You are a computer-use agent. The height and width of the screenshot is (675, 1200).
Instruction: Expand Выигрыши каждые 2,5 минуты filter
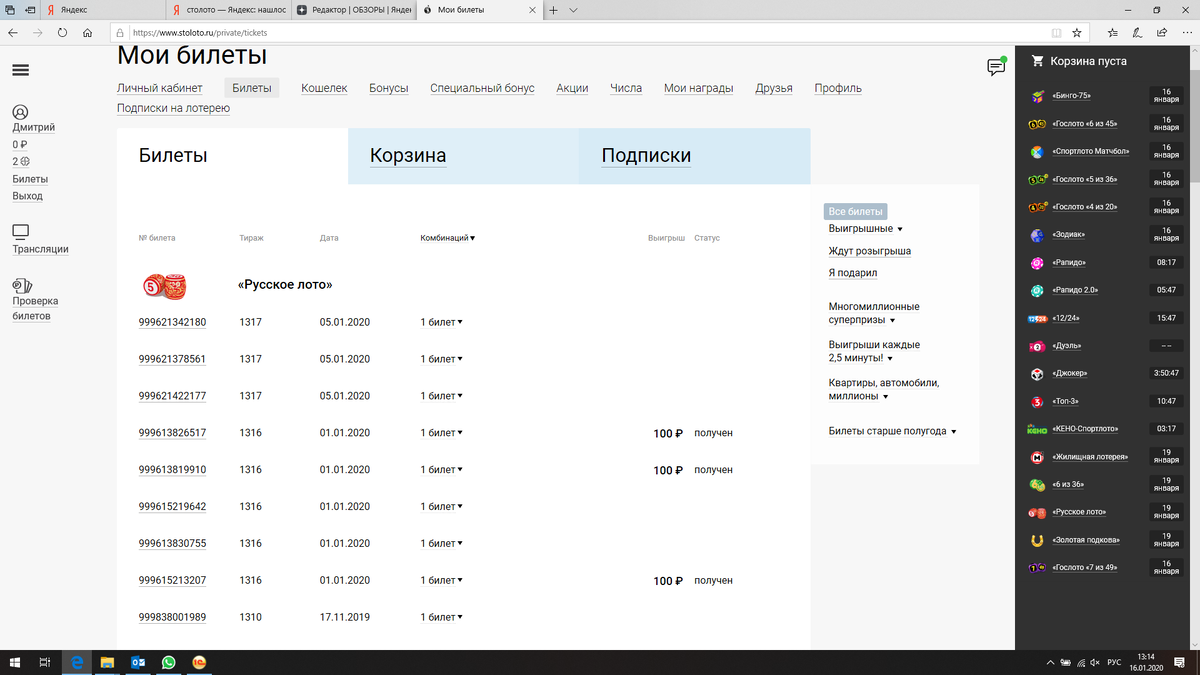(874, 351)
